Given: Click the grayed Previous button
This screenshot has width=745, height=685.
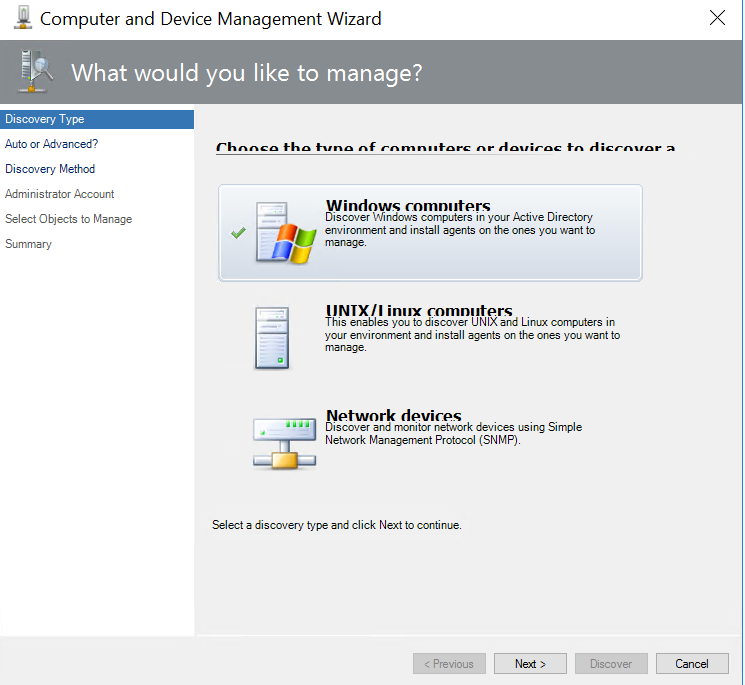Looking at the screenshot, I should click(x=449, y=664).
